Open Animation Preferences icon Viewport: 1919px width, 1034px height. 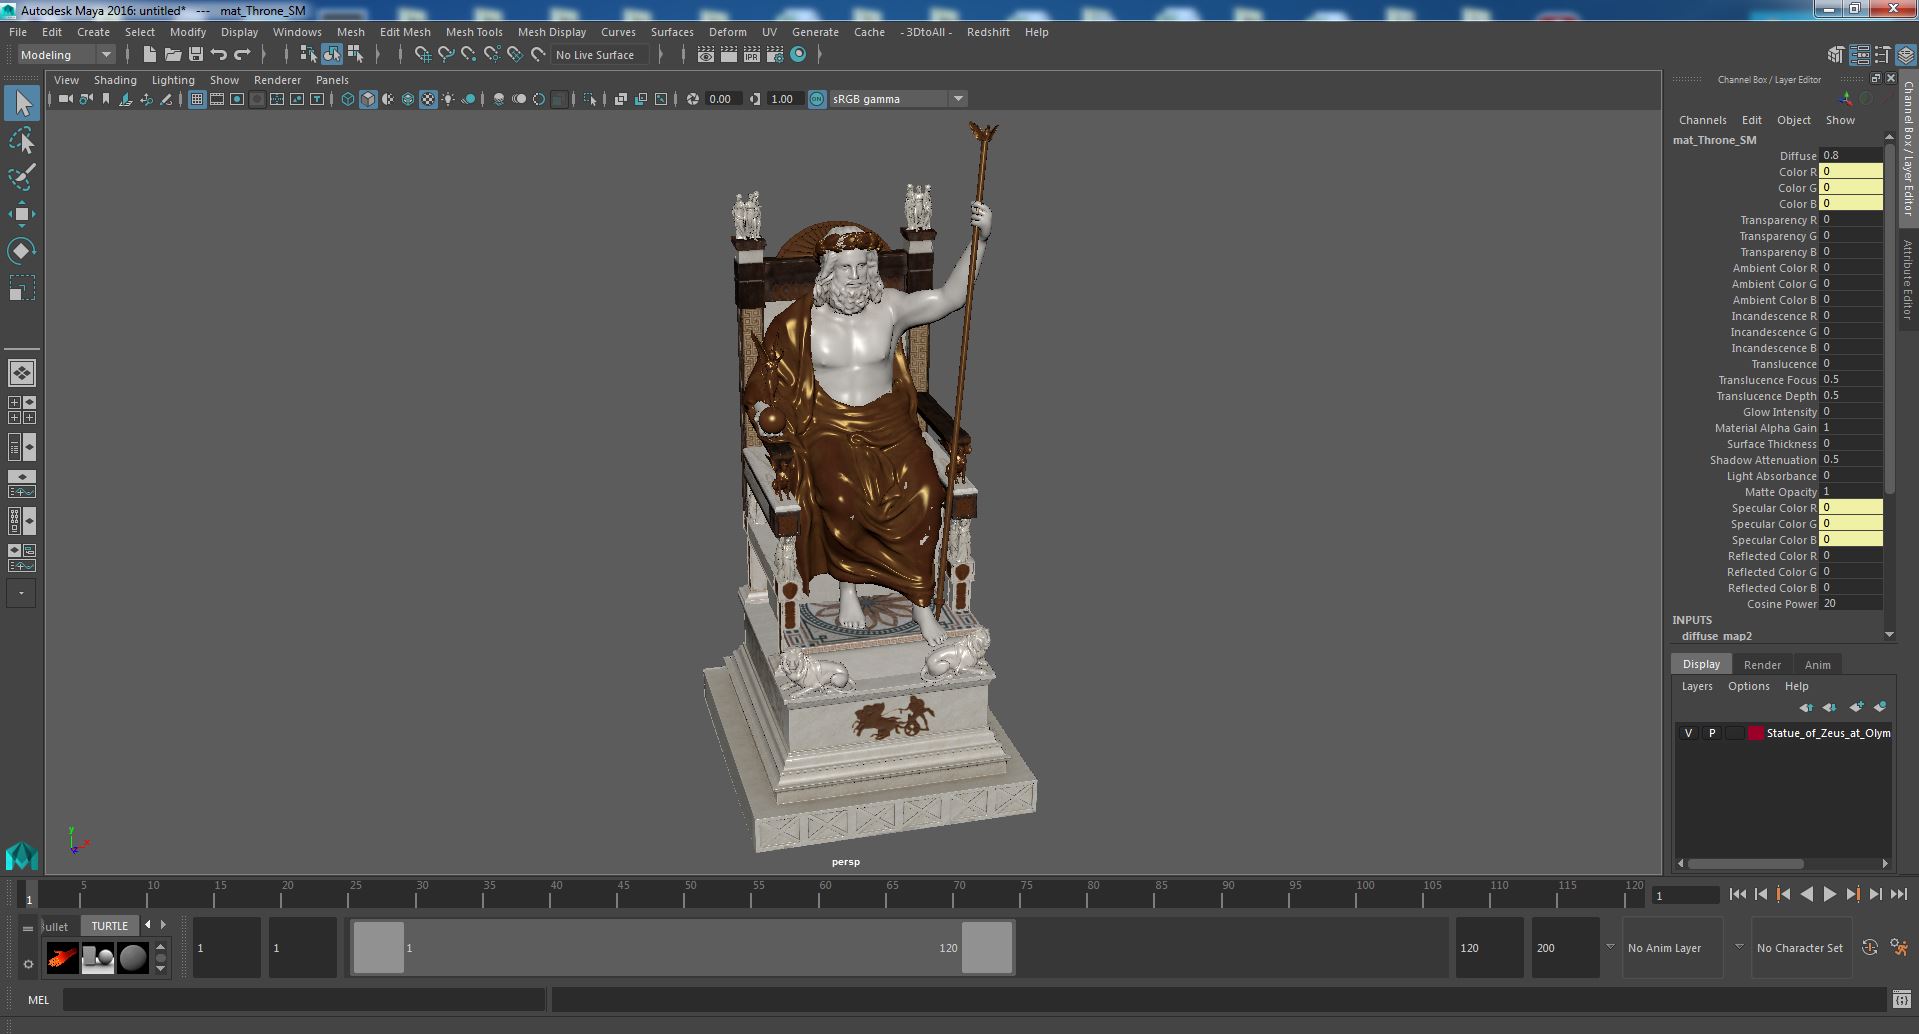click(x=1899, y=948)
